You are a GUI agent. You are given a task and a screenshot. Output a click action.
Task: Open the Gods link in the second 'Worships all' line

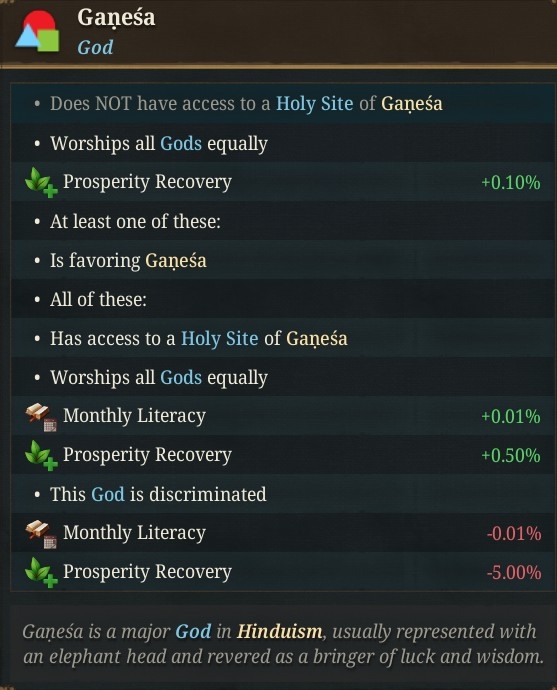pyautogui.click(x=181, y=378)
